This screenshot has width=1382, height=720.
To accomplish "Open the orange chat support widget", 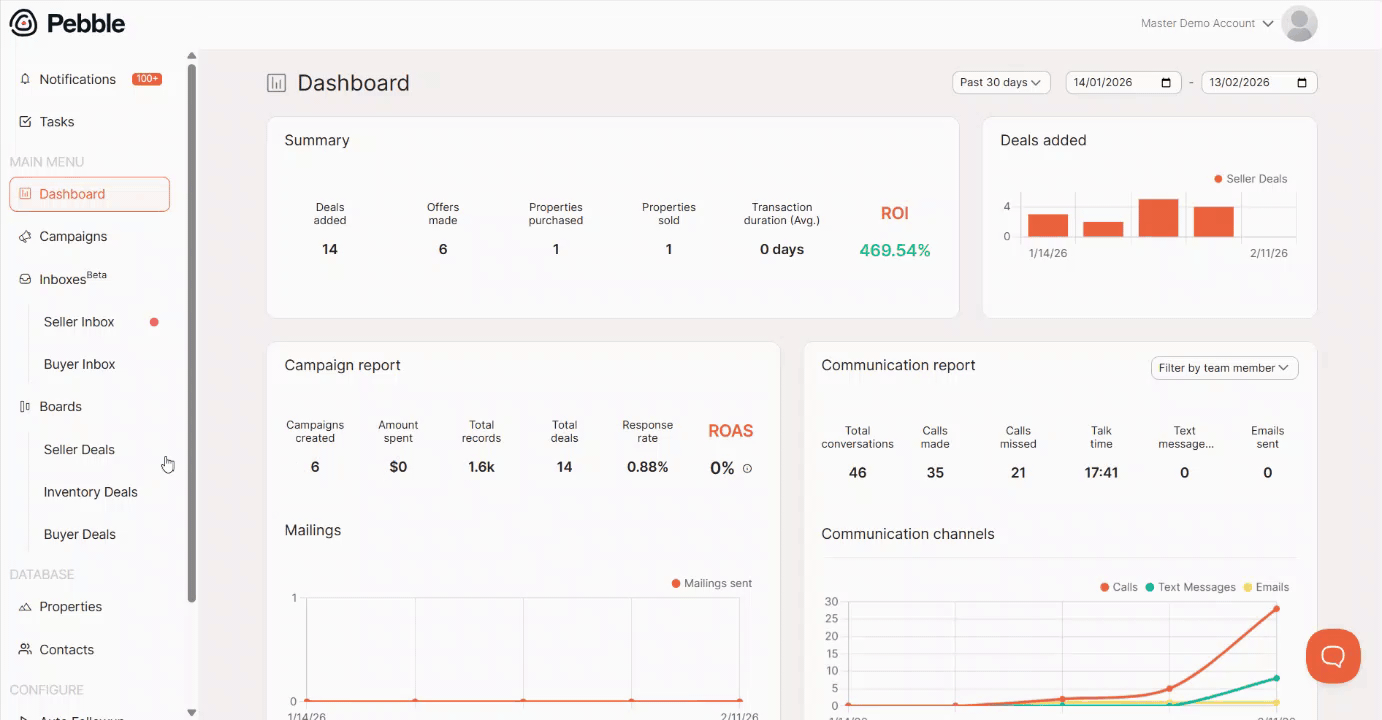I will click(x=1333, y=656).
